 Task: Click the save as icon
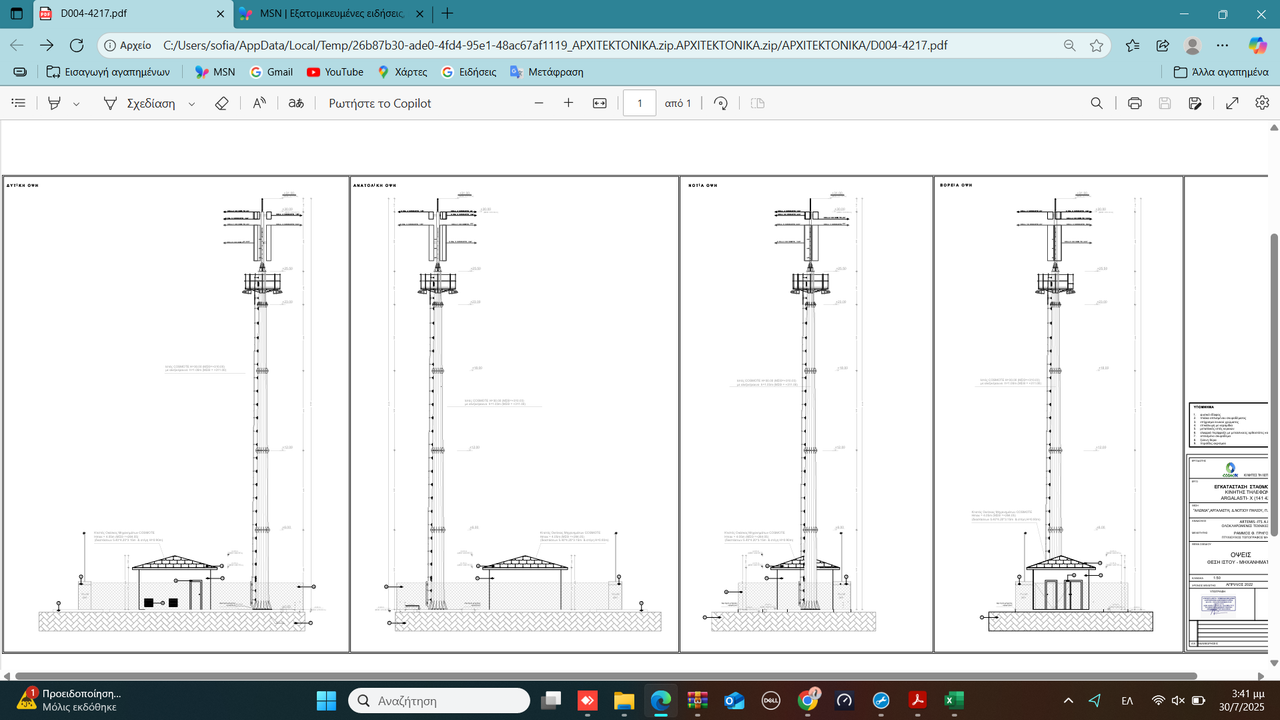1195,103
